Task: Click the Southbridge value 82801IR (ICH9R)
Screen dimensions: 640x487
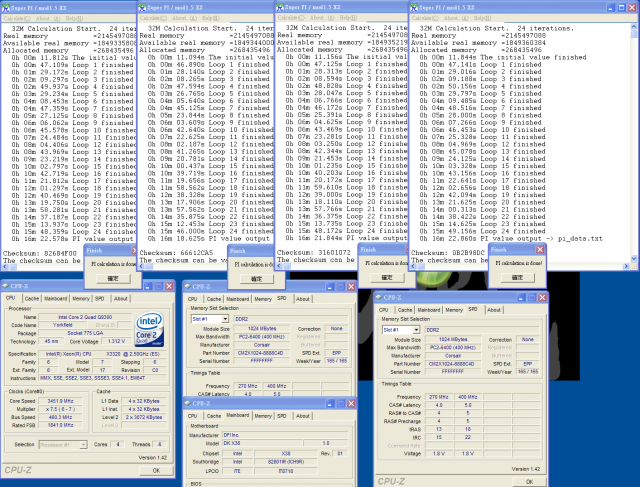Action: click(x=286, y=462)
